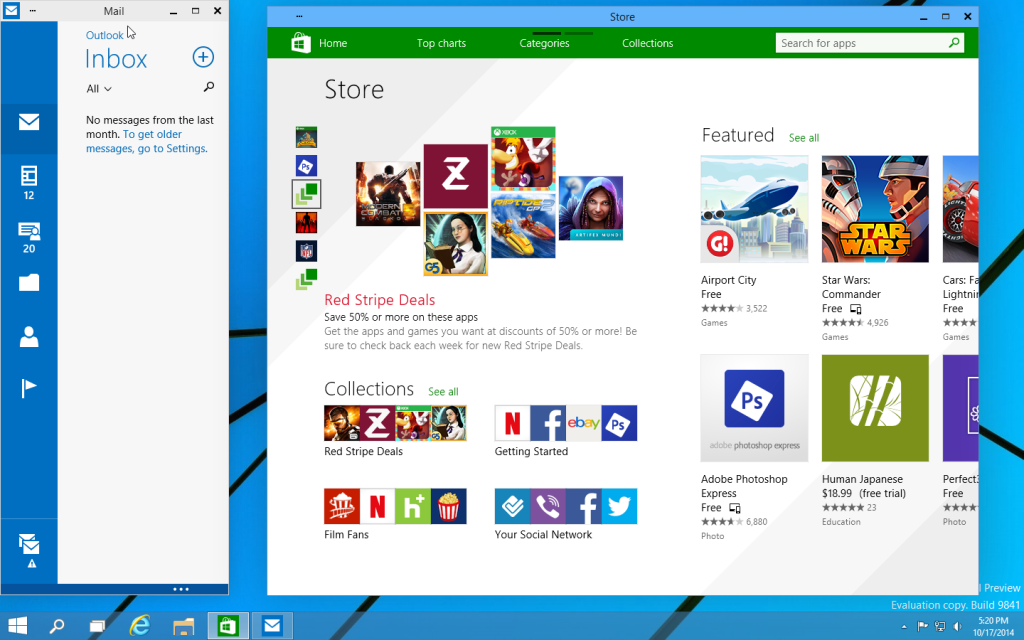Click 'See all' next to Featured
The height and width of the screenshot is (640, 1024).
click(x=803, y=137)
